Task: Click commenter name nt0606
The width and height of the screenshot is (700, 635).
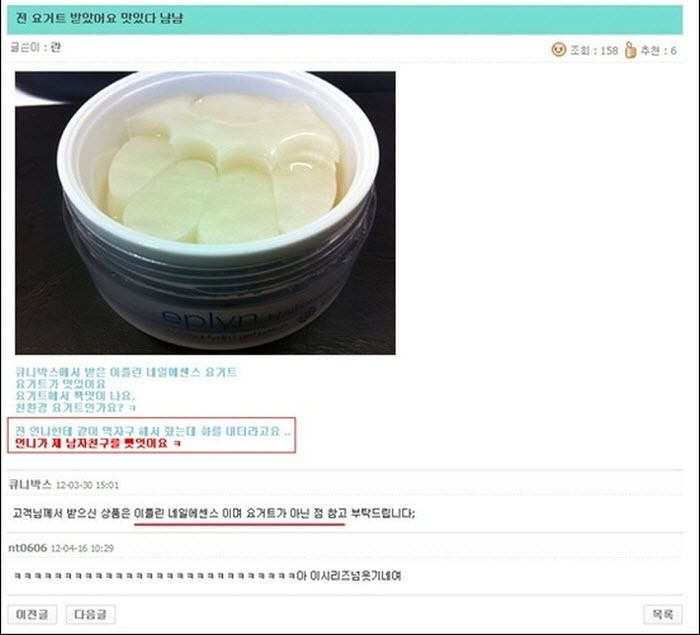Action: point(28,548)
